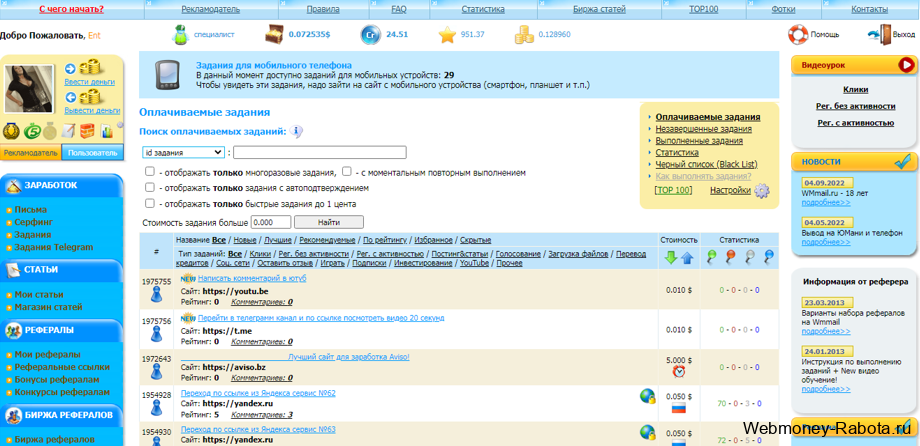920x446 pixels.
Task: Sort by cost ascending with blue up arrow
Action: (x=687, y=258)
